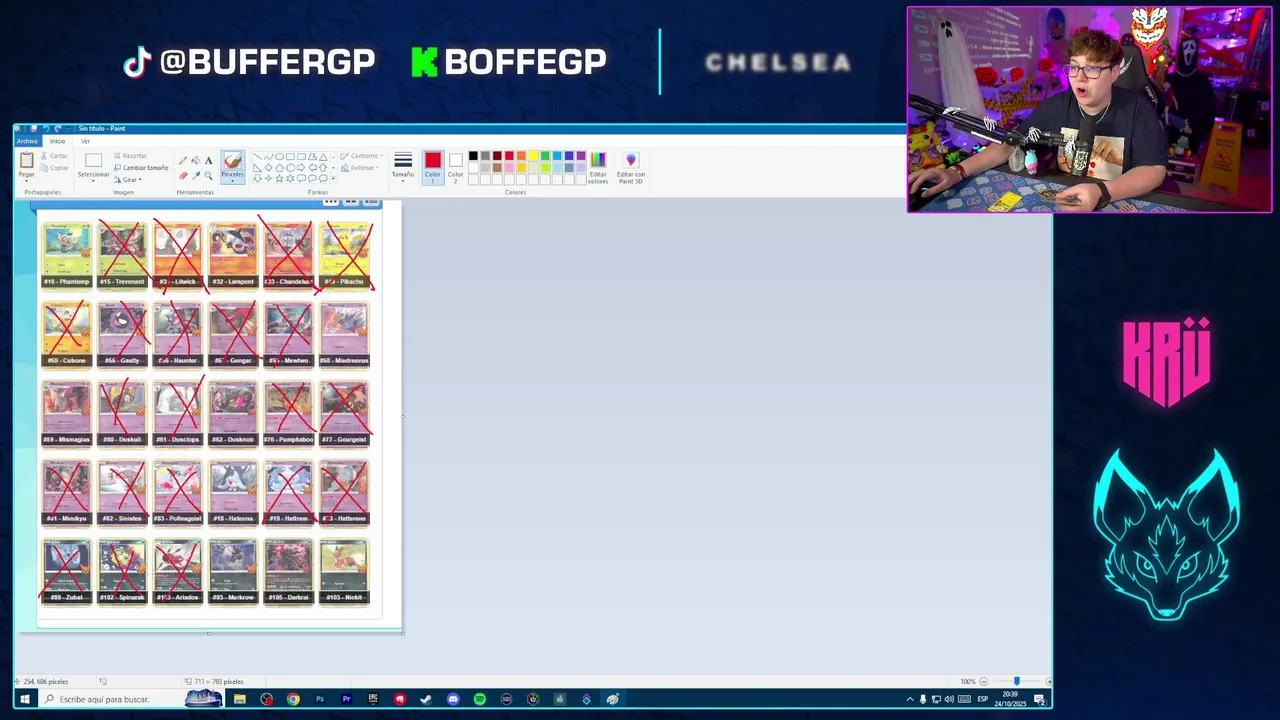This screenshot has height=720, width=1280.
Task: Open Photoshop from the taskbar
Action: click(x=320, y=699)
